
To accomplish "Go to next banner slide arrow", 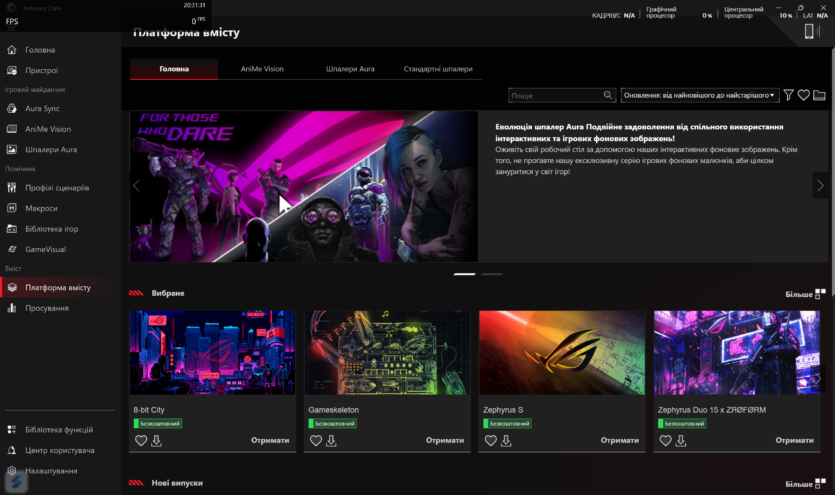I will pyautogui.click(x=820, y=185).
